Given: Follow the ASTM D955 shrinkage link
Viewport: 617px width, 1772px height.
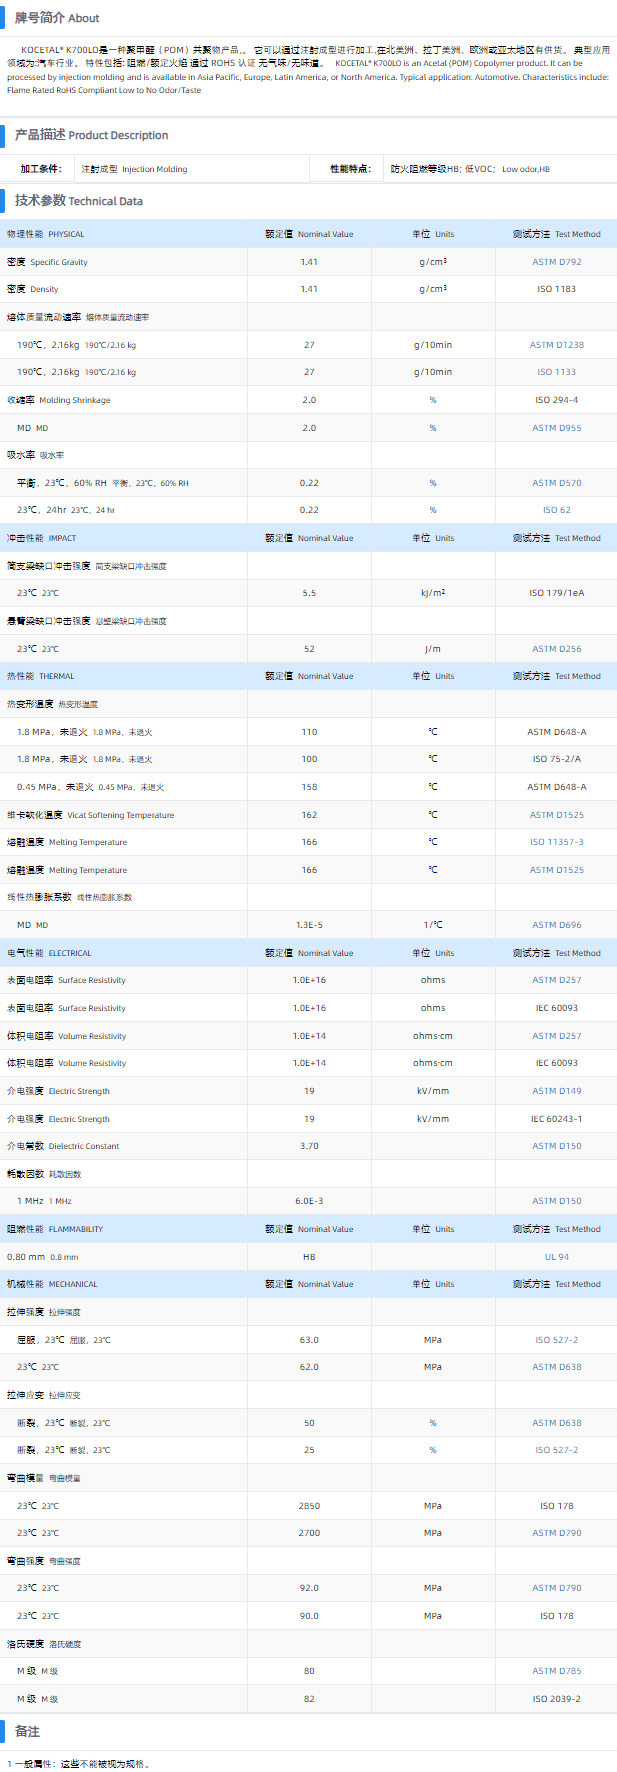Looking at the screenshot, I should click(556, 428).
